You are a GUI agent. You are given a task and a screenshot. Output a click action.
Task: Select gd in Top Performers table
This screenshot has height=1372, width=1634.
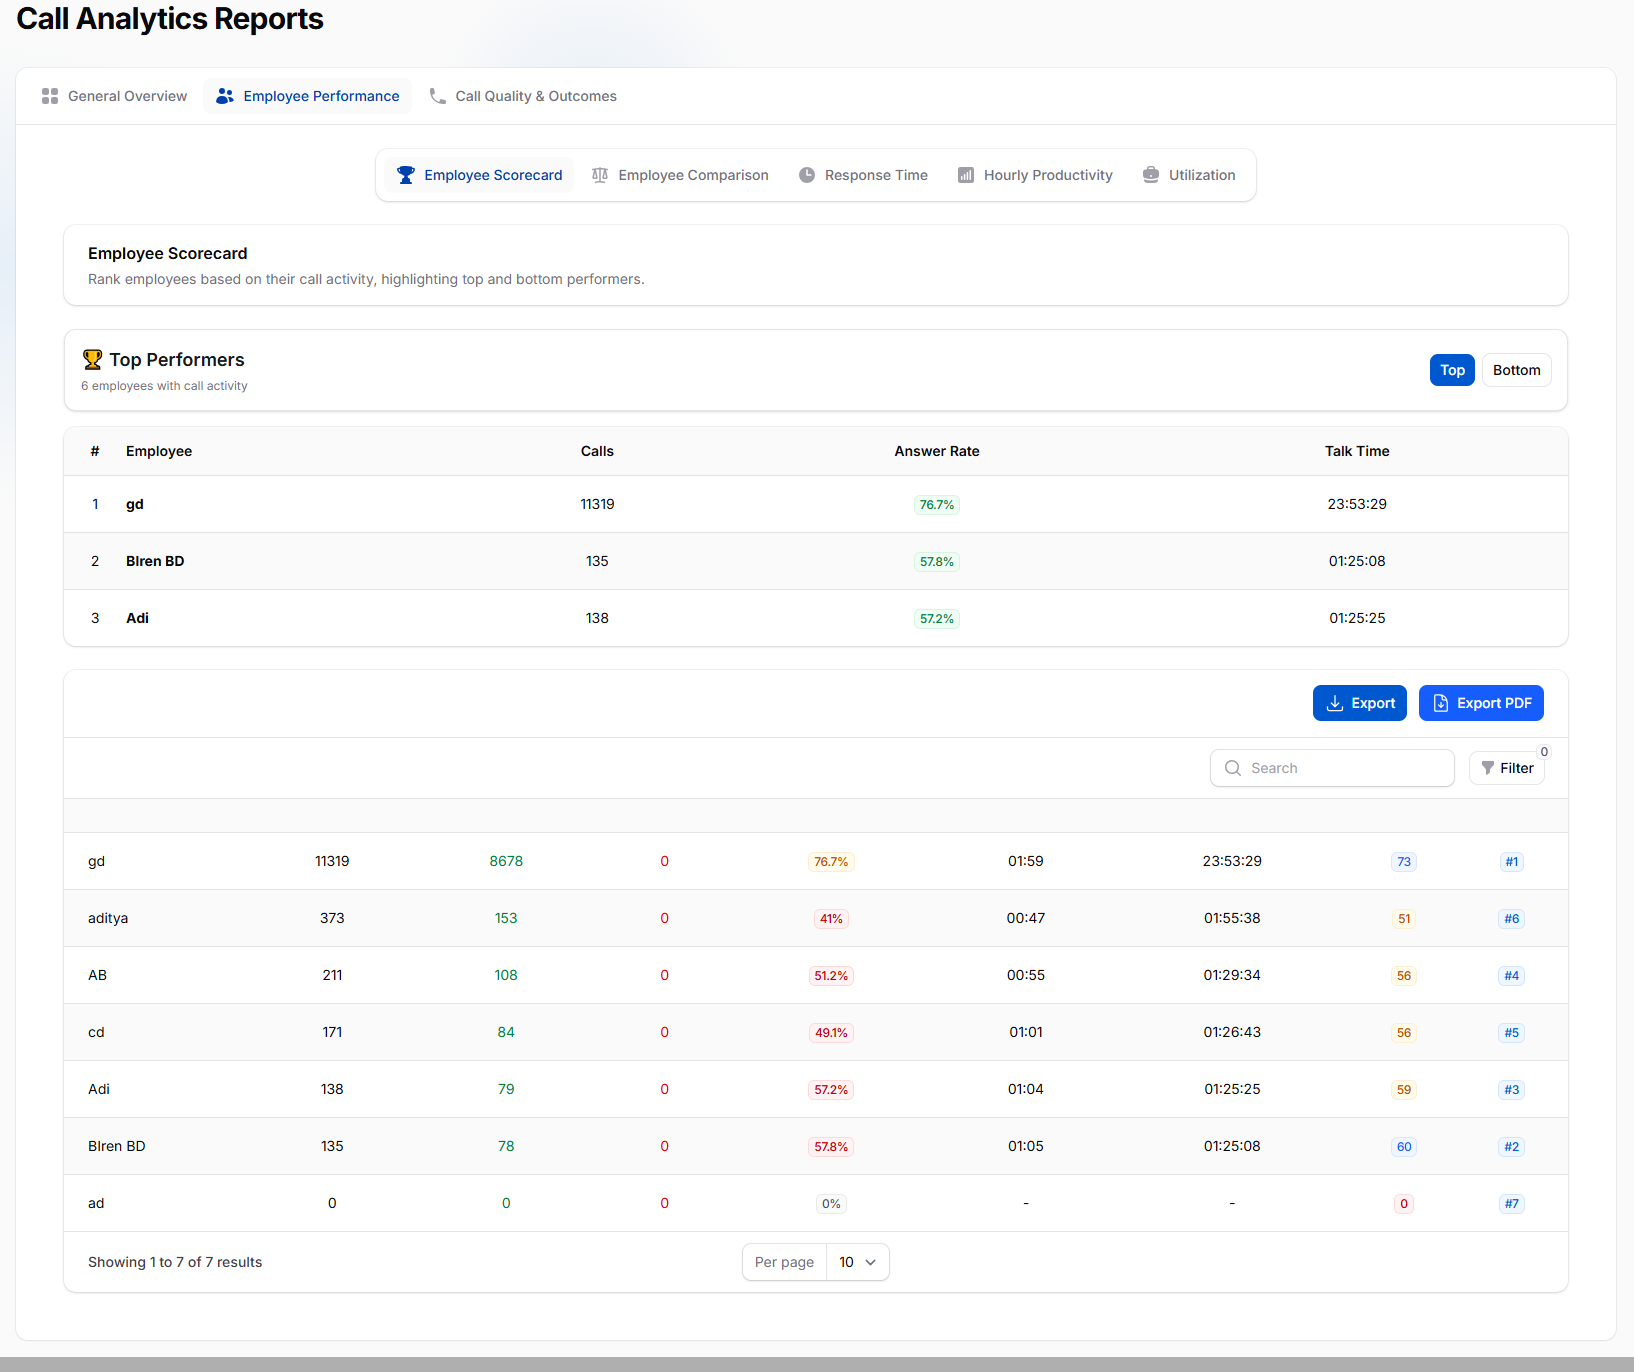pyautogui.click(x=135, y=504)
